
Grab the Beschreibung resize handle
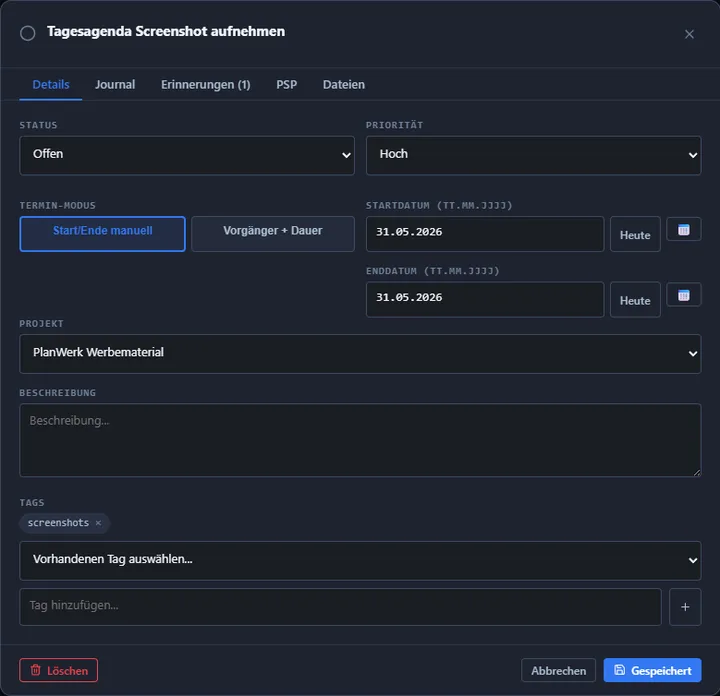697,472
